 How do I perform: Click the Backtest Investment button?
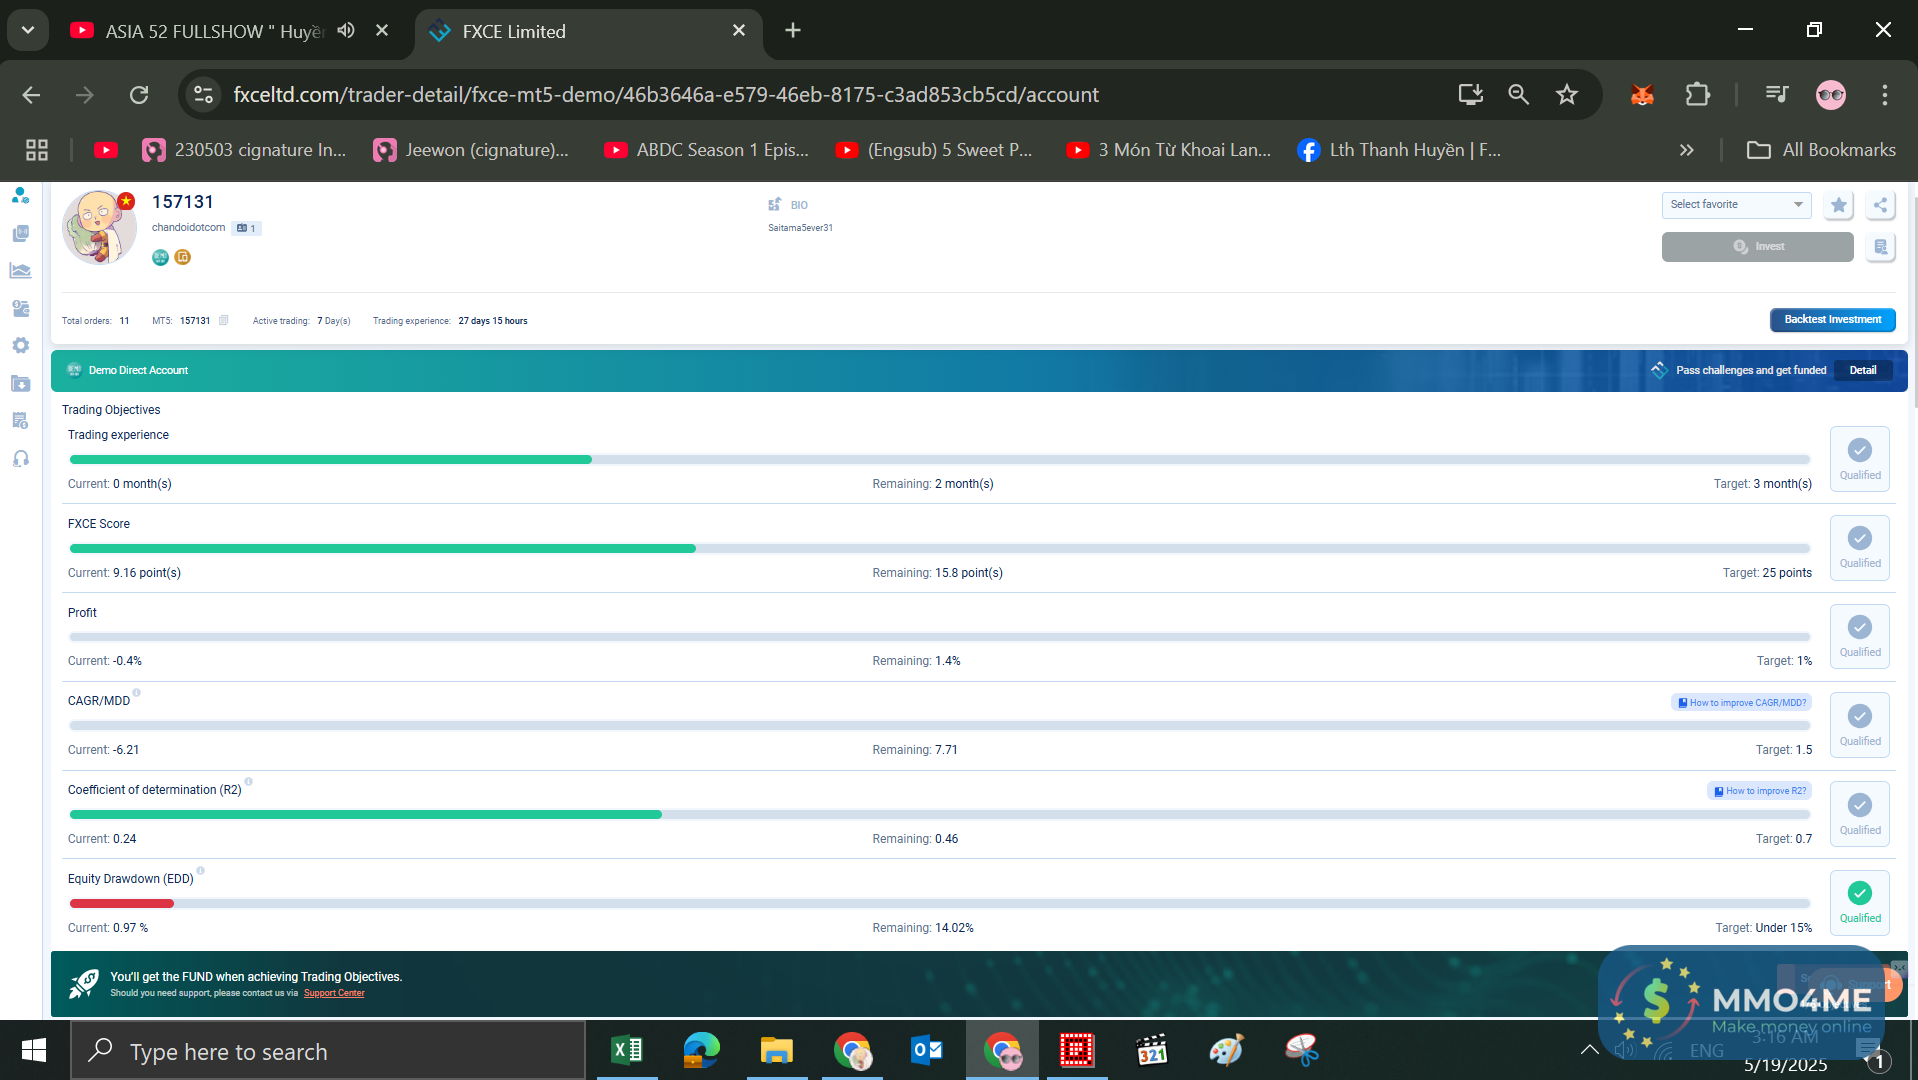click(1832, 320)
